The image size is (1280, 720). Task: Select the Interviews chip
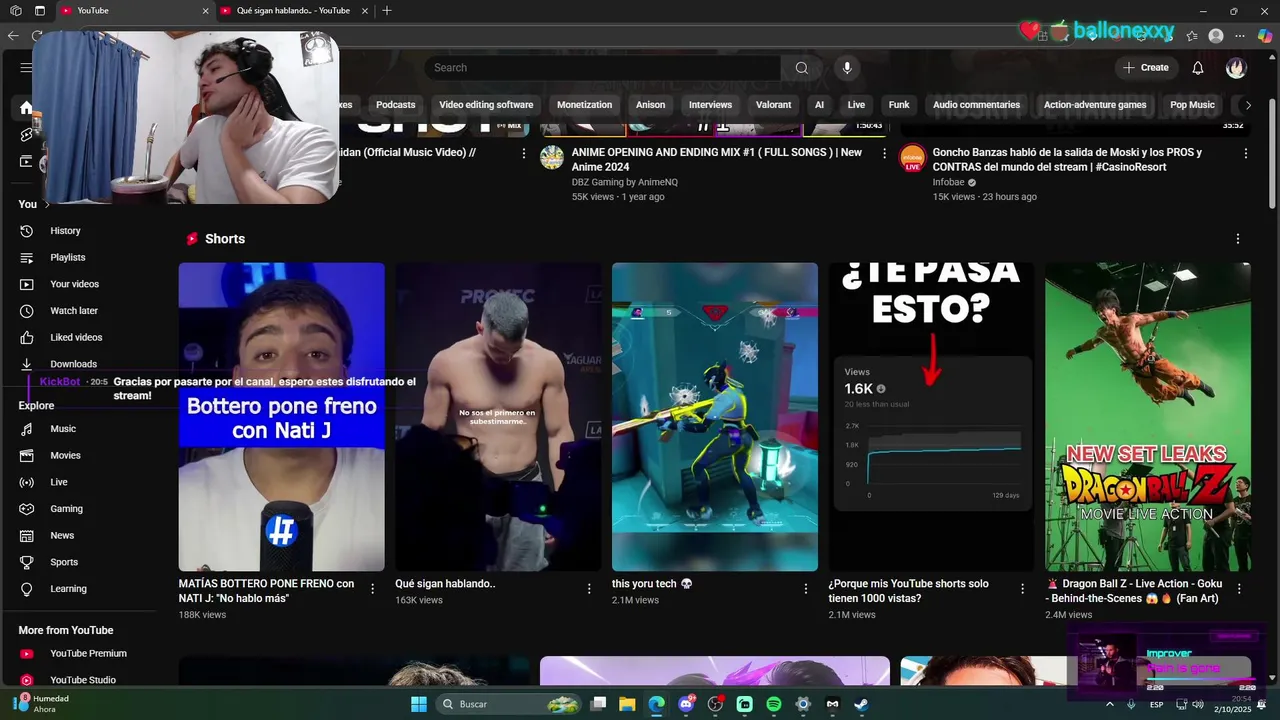(710, 105)
